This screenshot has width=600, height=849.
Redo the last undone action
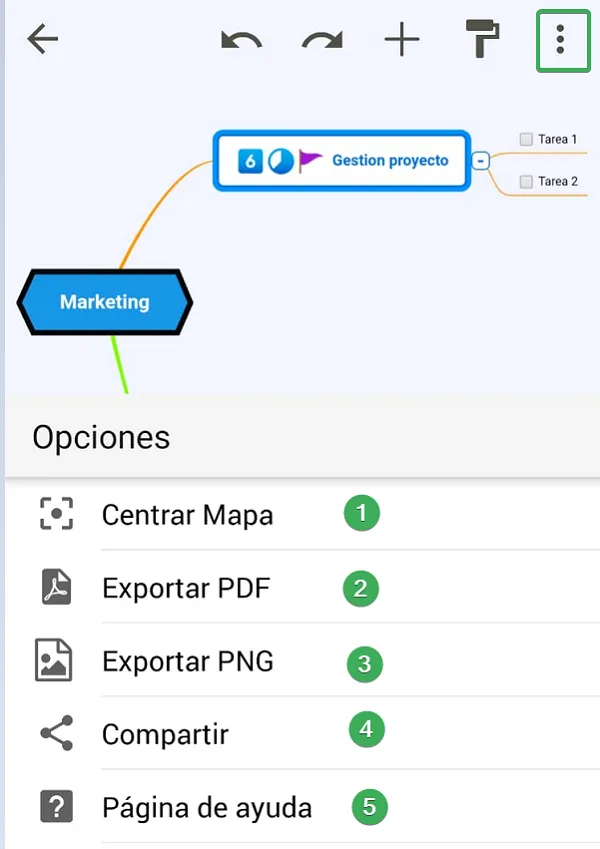pyautogui.click(x=323, y=41)
